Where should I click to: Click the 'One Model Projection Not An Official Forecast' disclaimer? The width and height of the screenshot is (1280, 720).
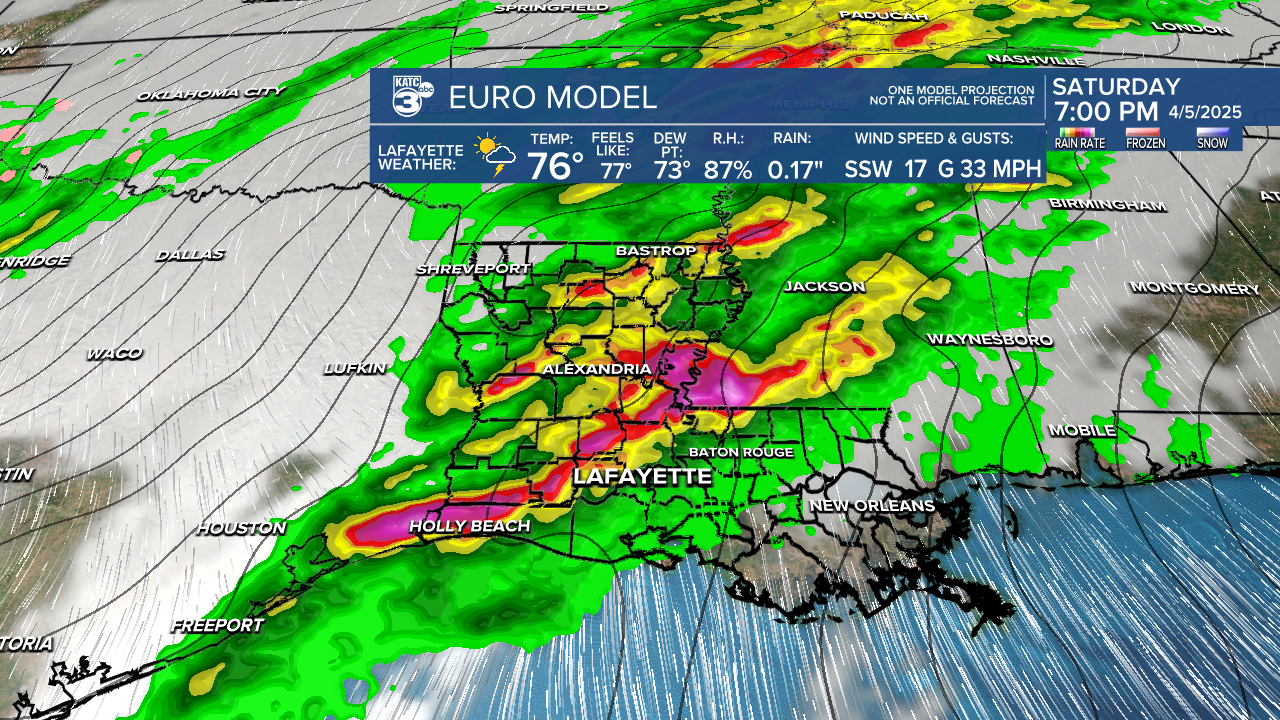tap(953, 95)
